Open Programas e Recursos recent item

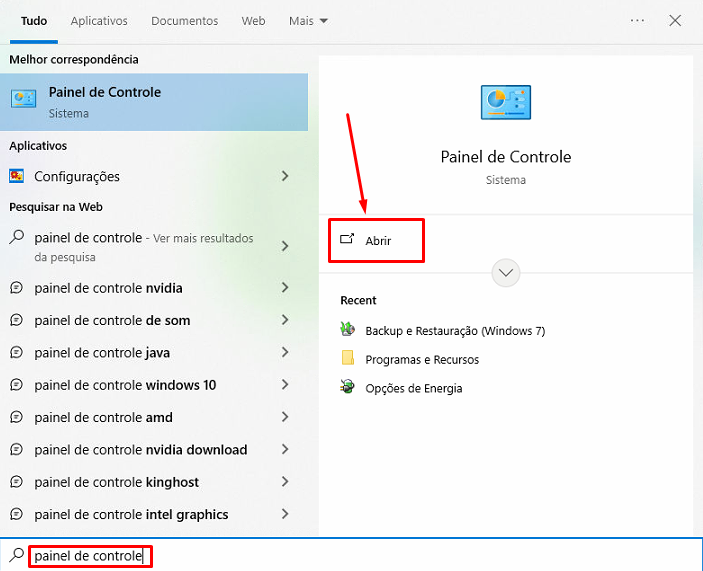coord(422,359)
